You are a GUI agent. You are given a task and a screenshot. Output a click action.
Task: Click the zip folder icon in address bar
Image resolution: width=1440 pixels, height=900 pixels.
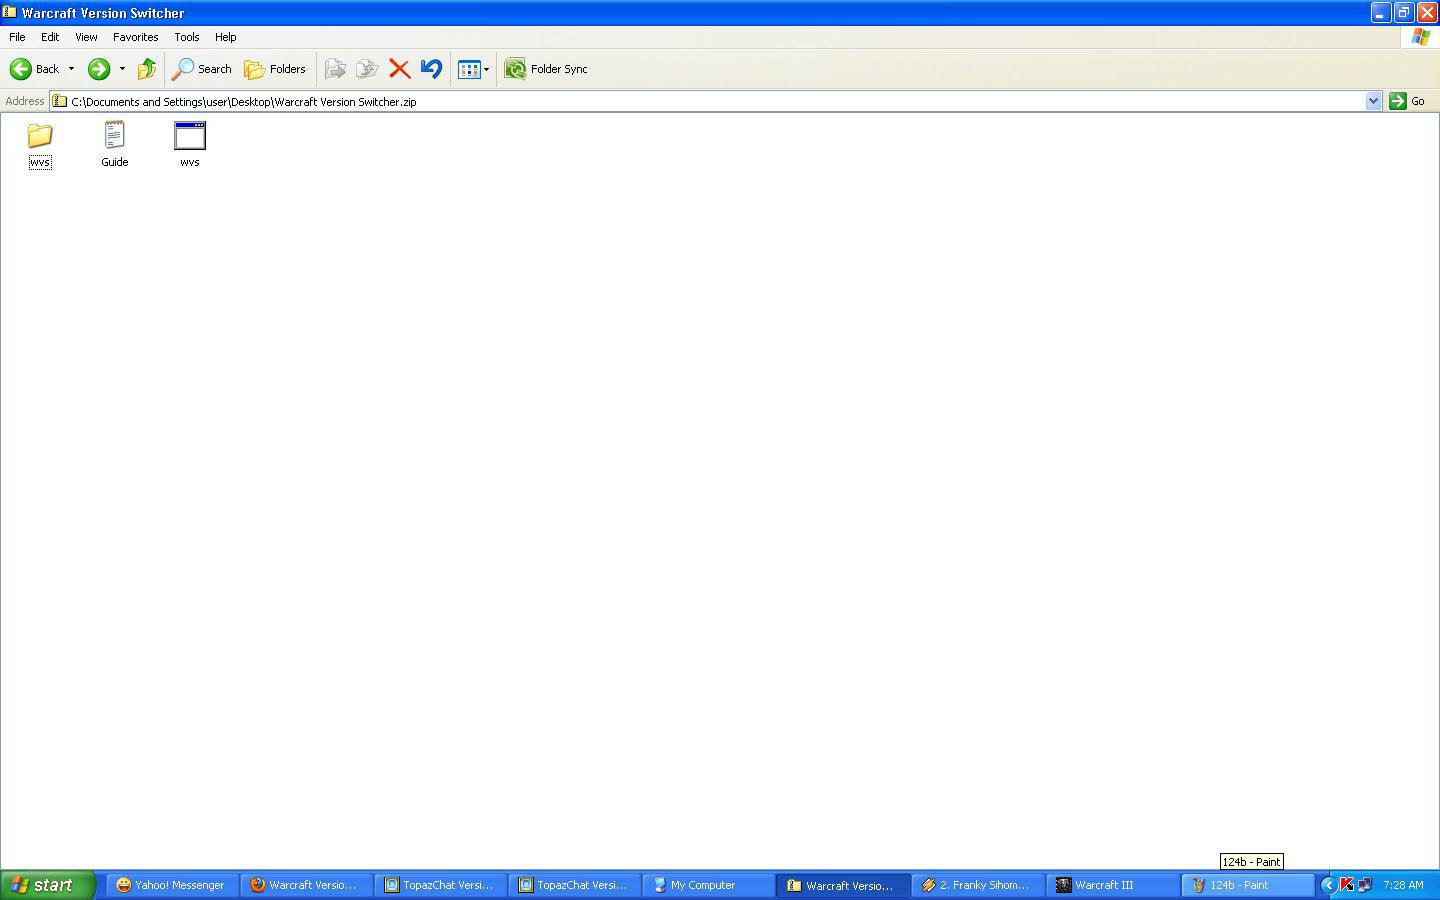tap(60, 101)
